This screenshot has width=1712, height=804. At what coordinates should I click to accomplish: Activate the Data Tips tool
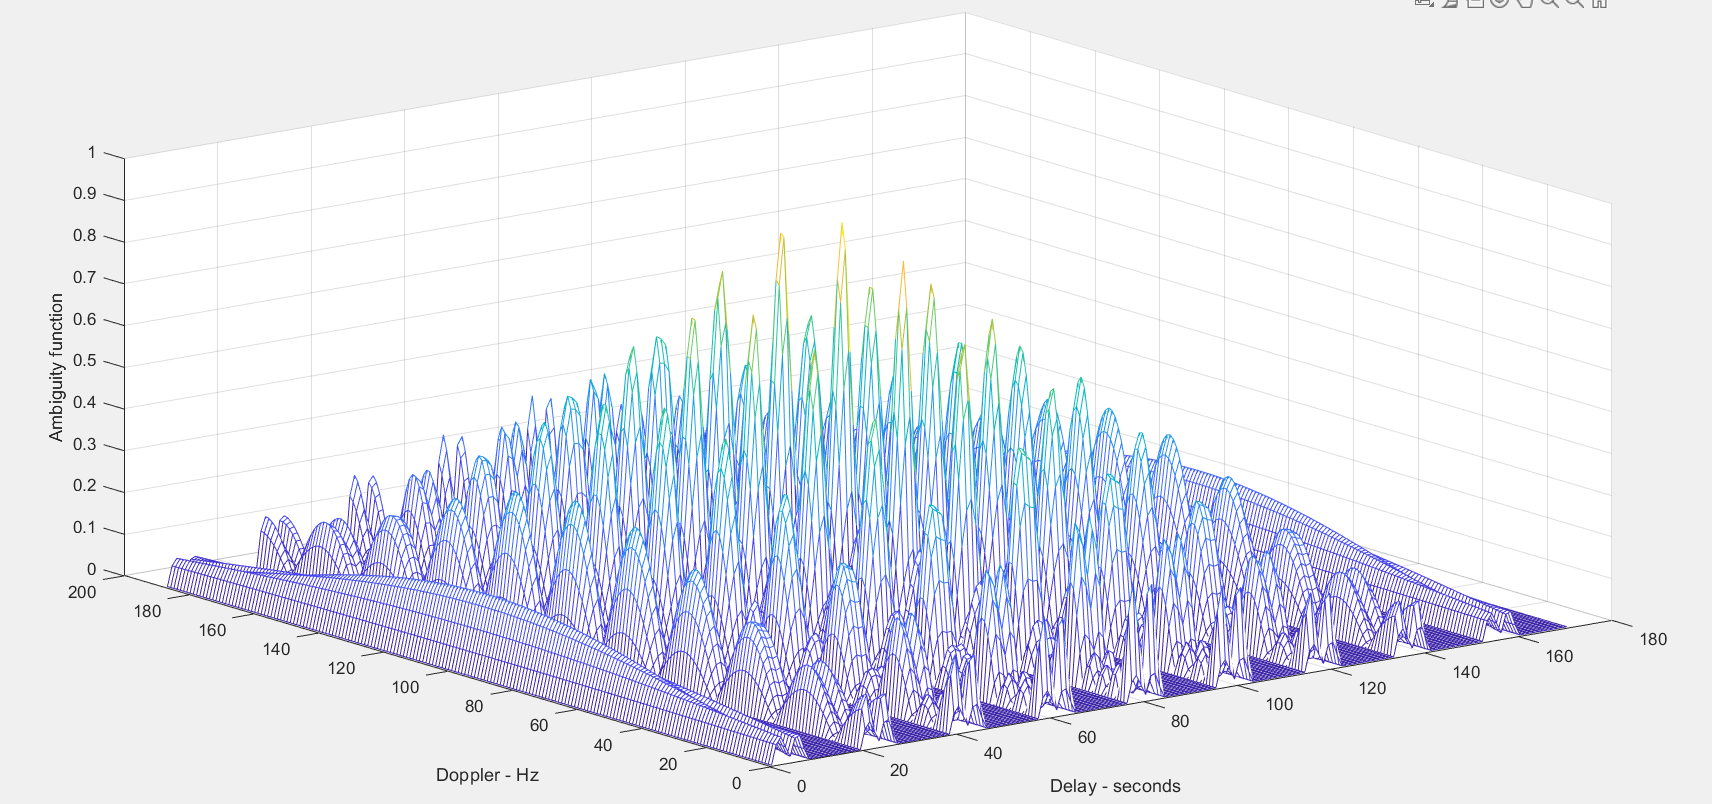1475,3
